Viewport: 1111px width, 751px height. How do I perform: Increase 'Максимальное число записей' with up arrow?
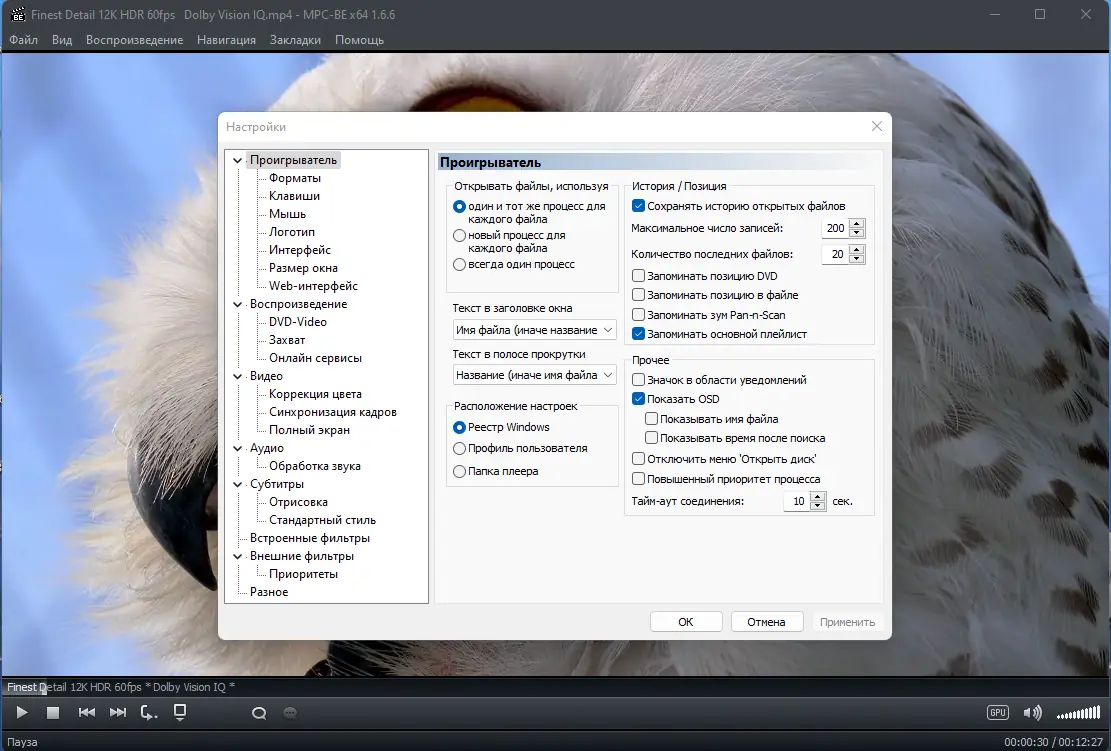[857, 224]
